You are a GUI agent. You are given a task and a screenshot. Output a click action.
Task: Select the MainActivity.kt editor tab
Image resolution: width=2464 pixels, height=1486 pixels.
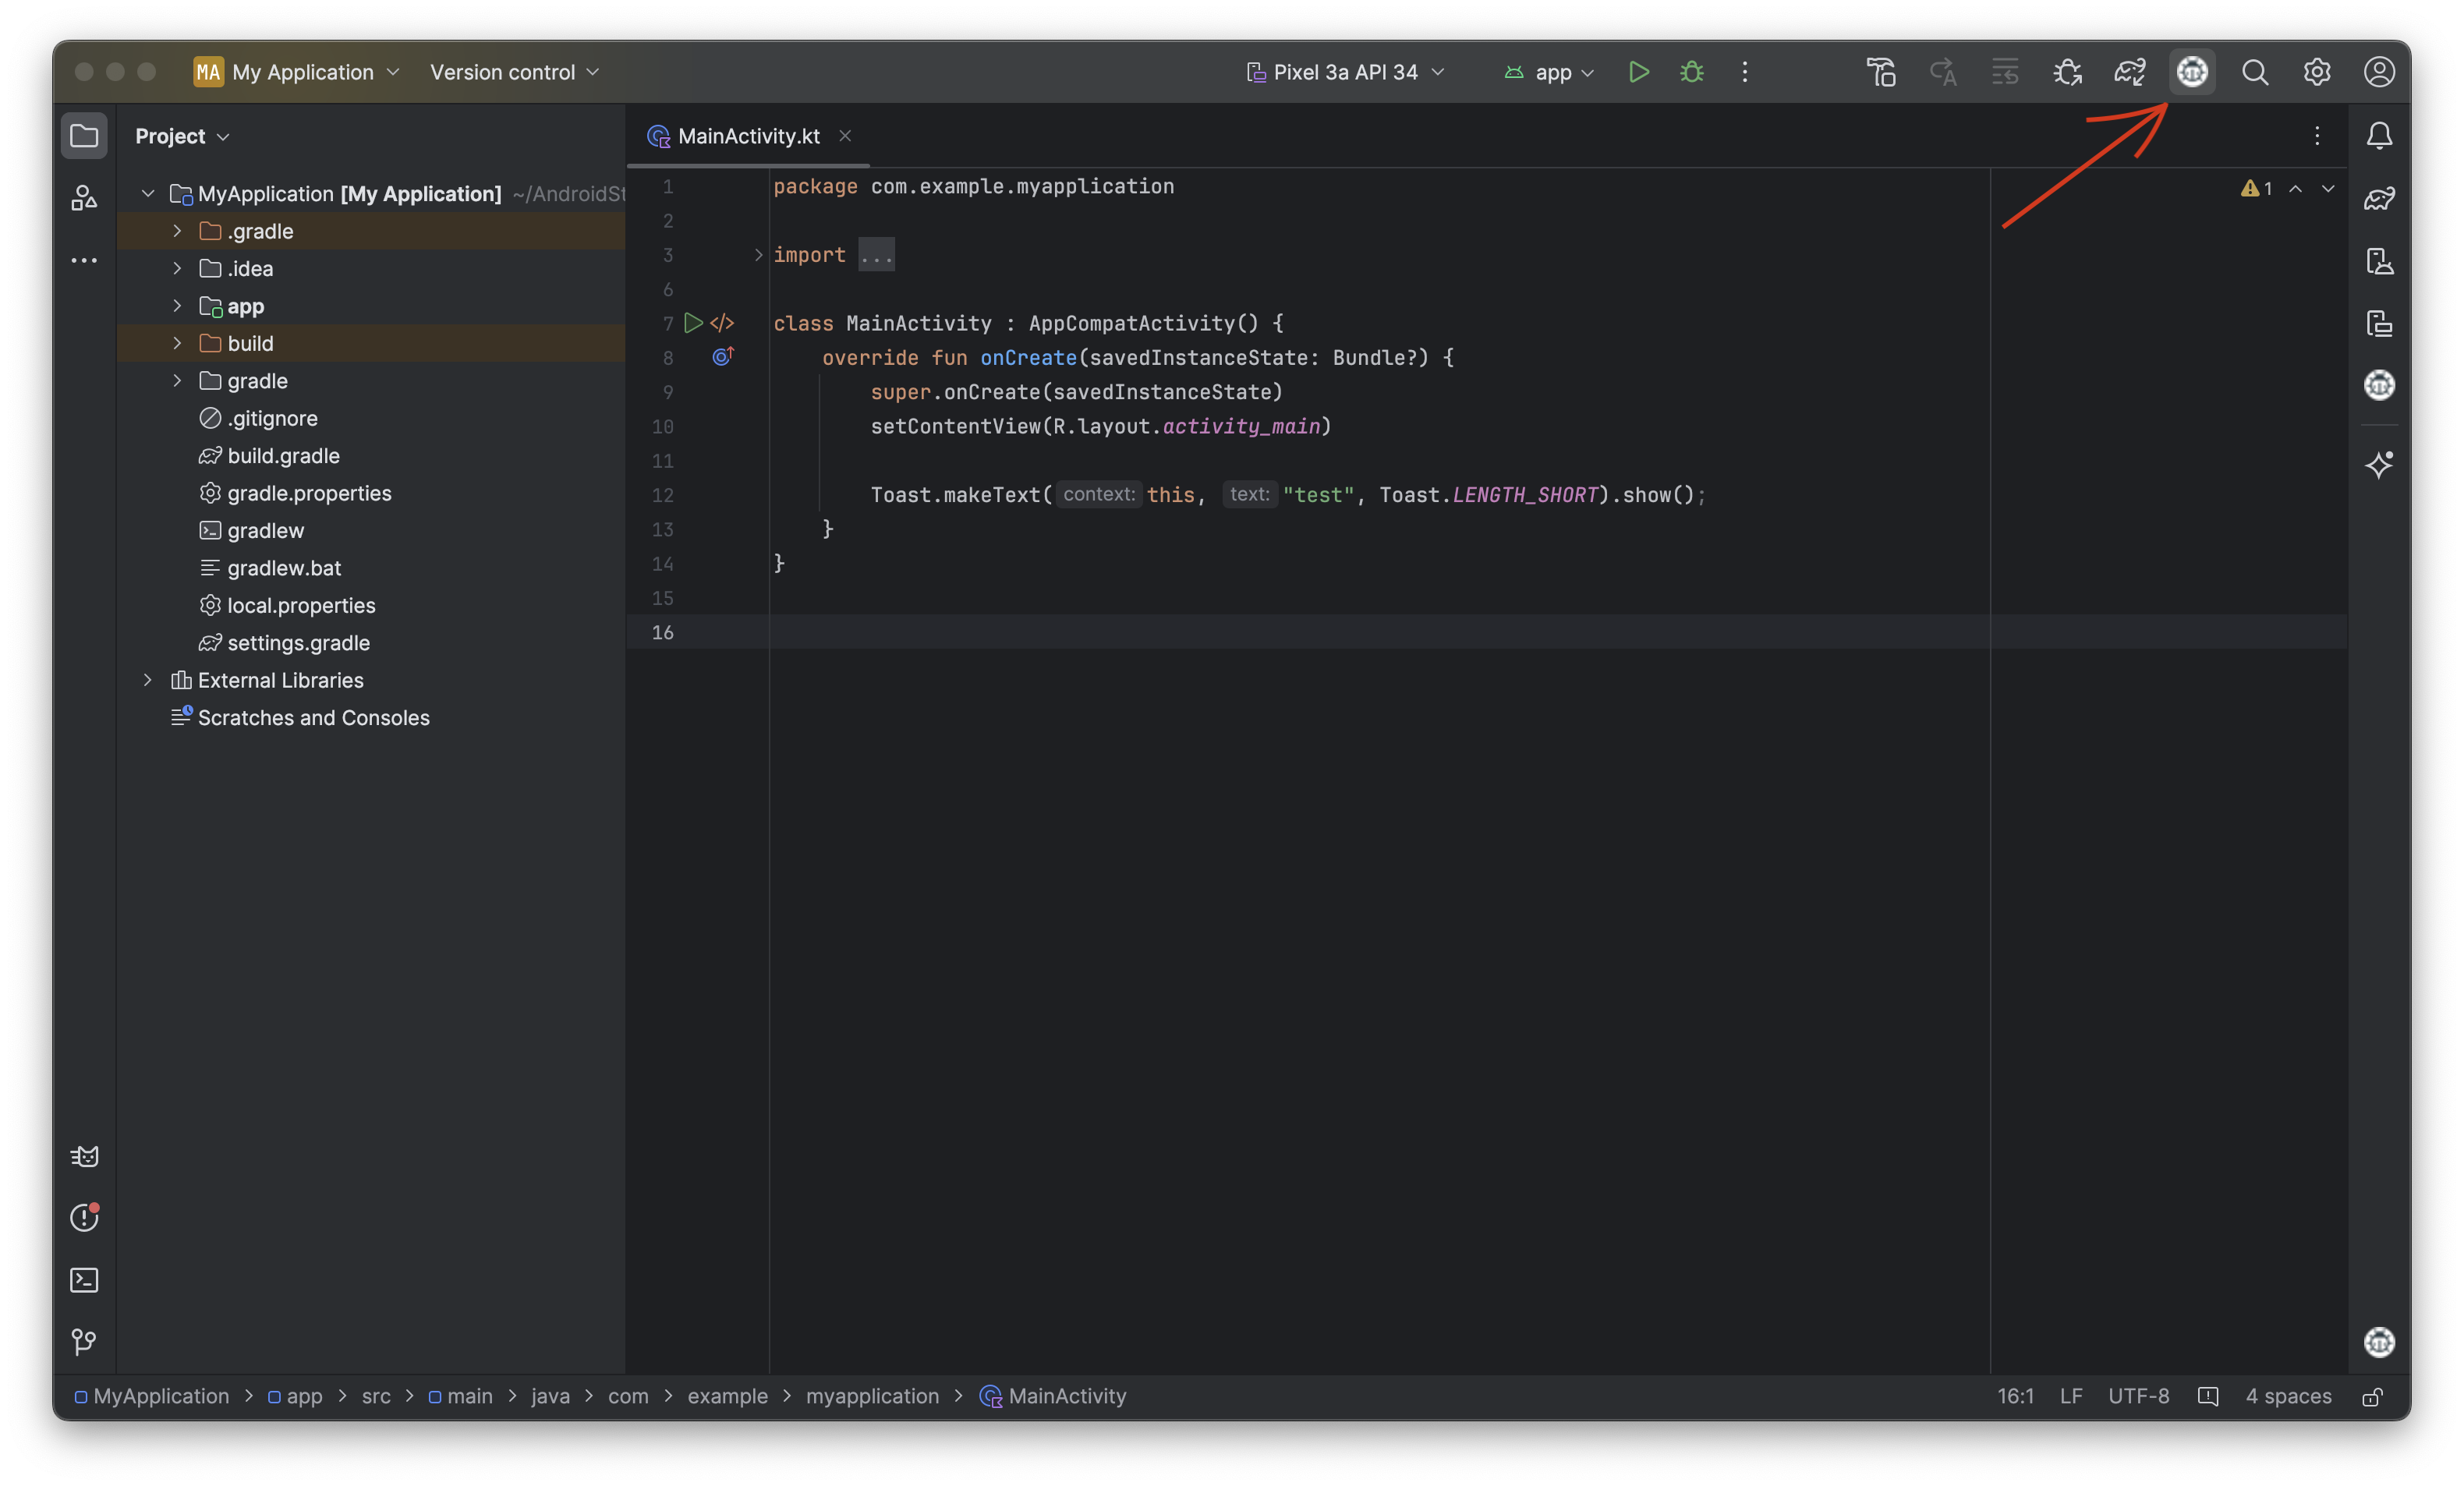748,136
